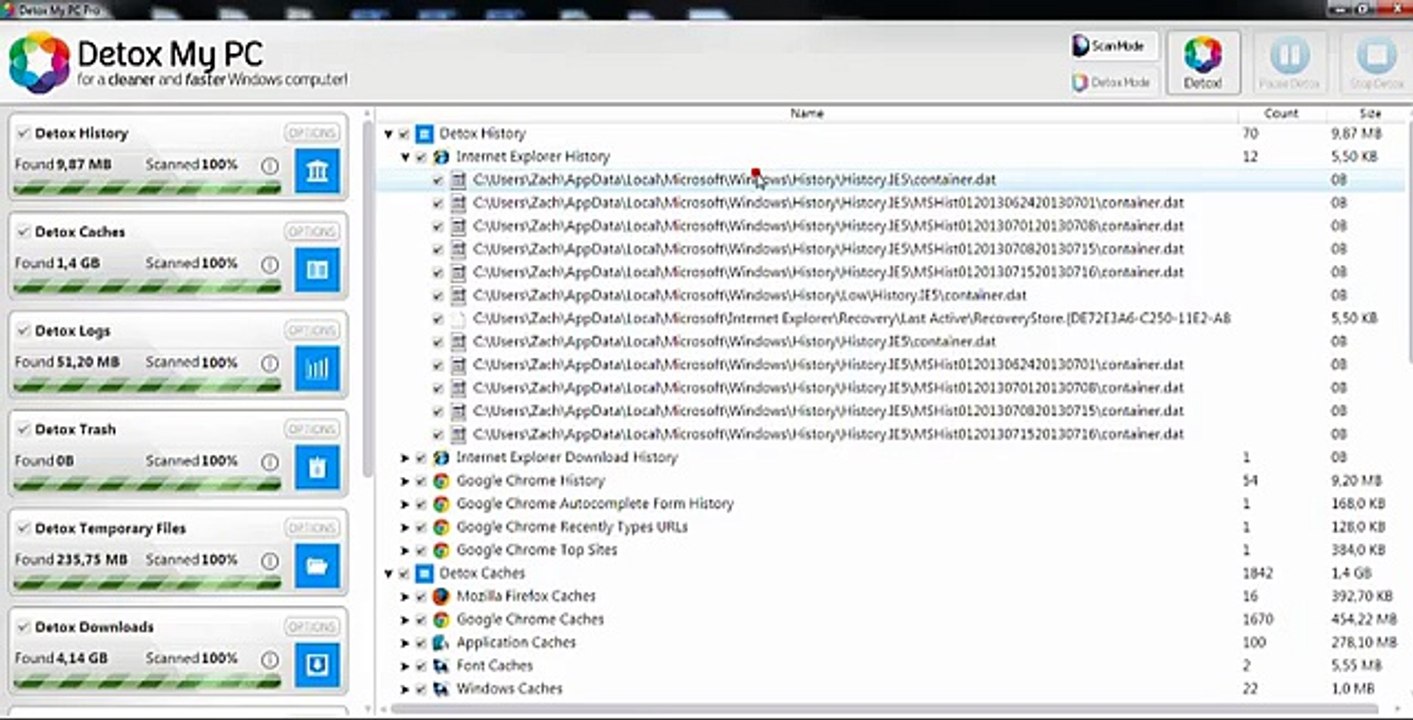
Task: Open the info icon in the Detox Logs card
Action: pyautogui.click(x=269, y=363)
